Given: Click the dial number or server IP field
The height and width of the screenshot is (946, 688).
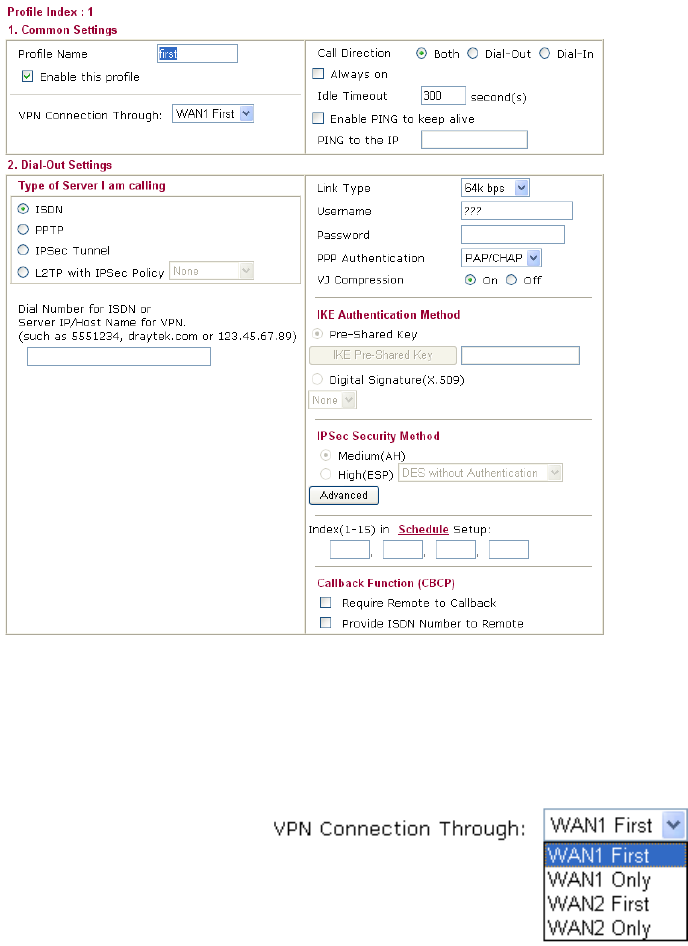Looking at the screenshot, I should [x=119, y=357].
